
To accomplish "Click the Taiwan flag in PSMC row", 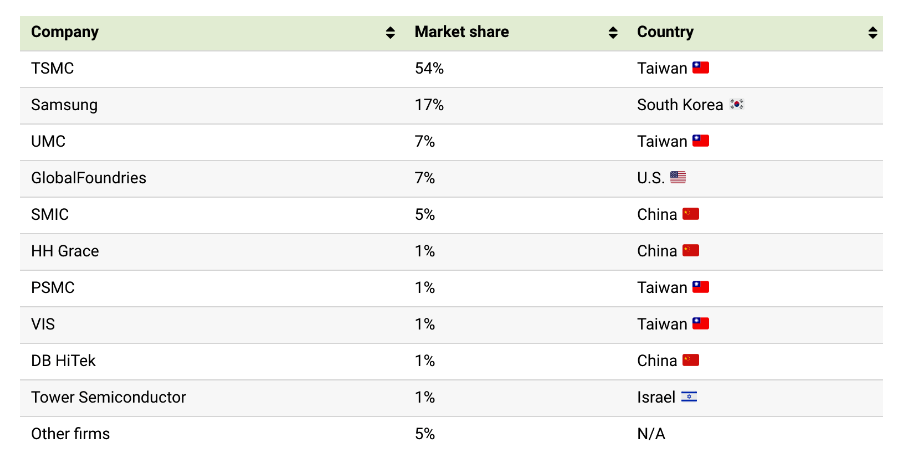I will pyautogui.click(x=700, y=287).
